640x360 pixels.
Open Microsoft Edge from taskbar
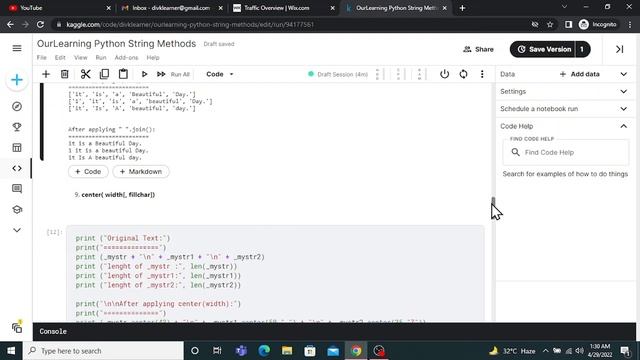tap(264, 351)
